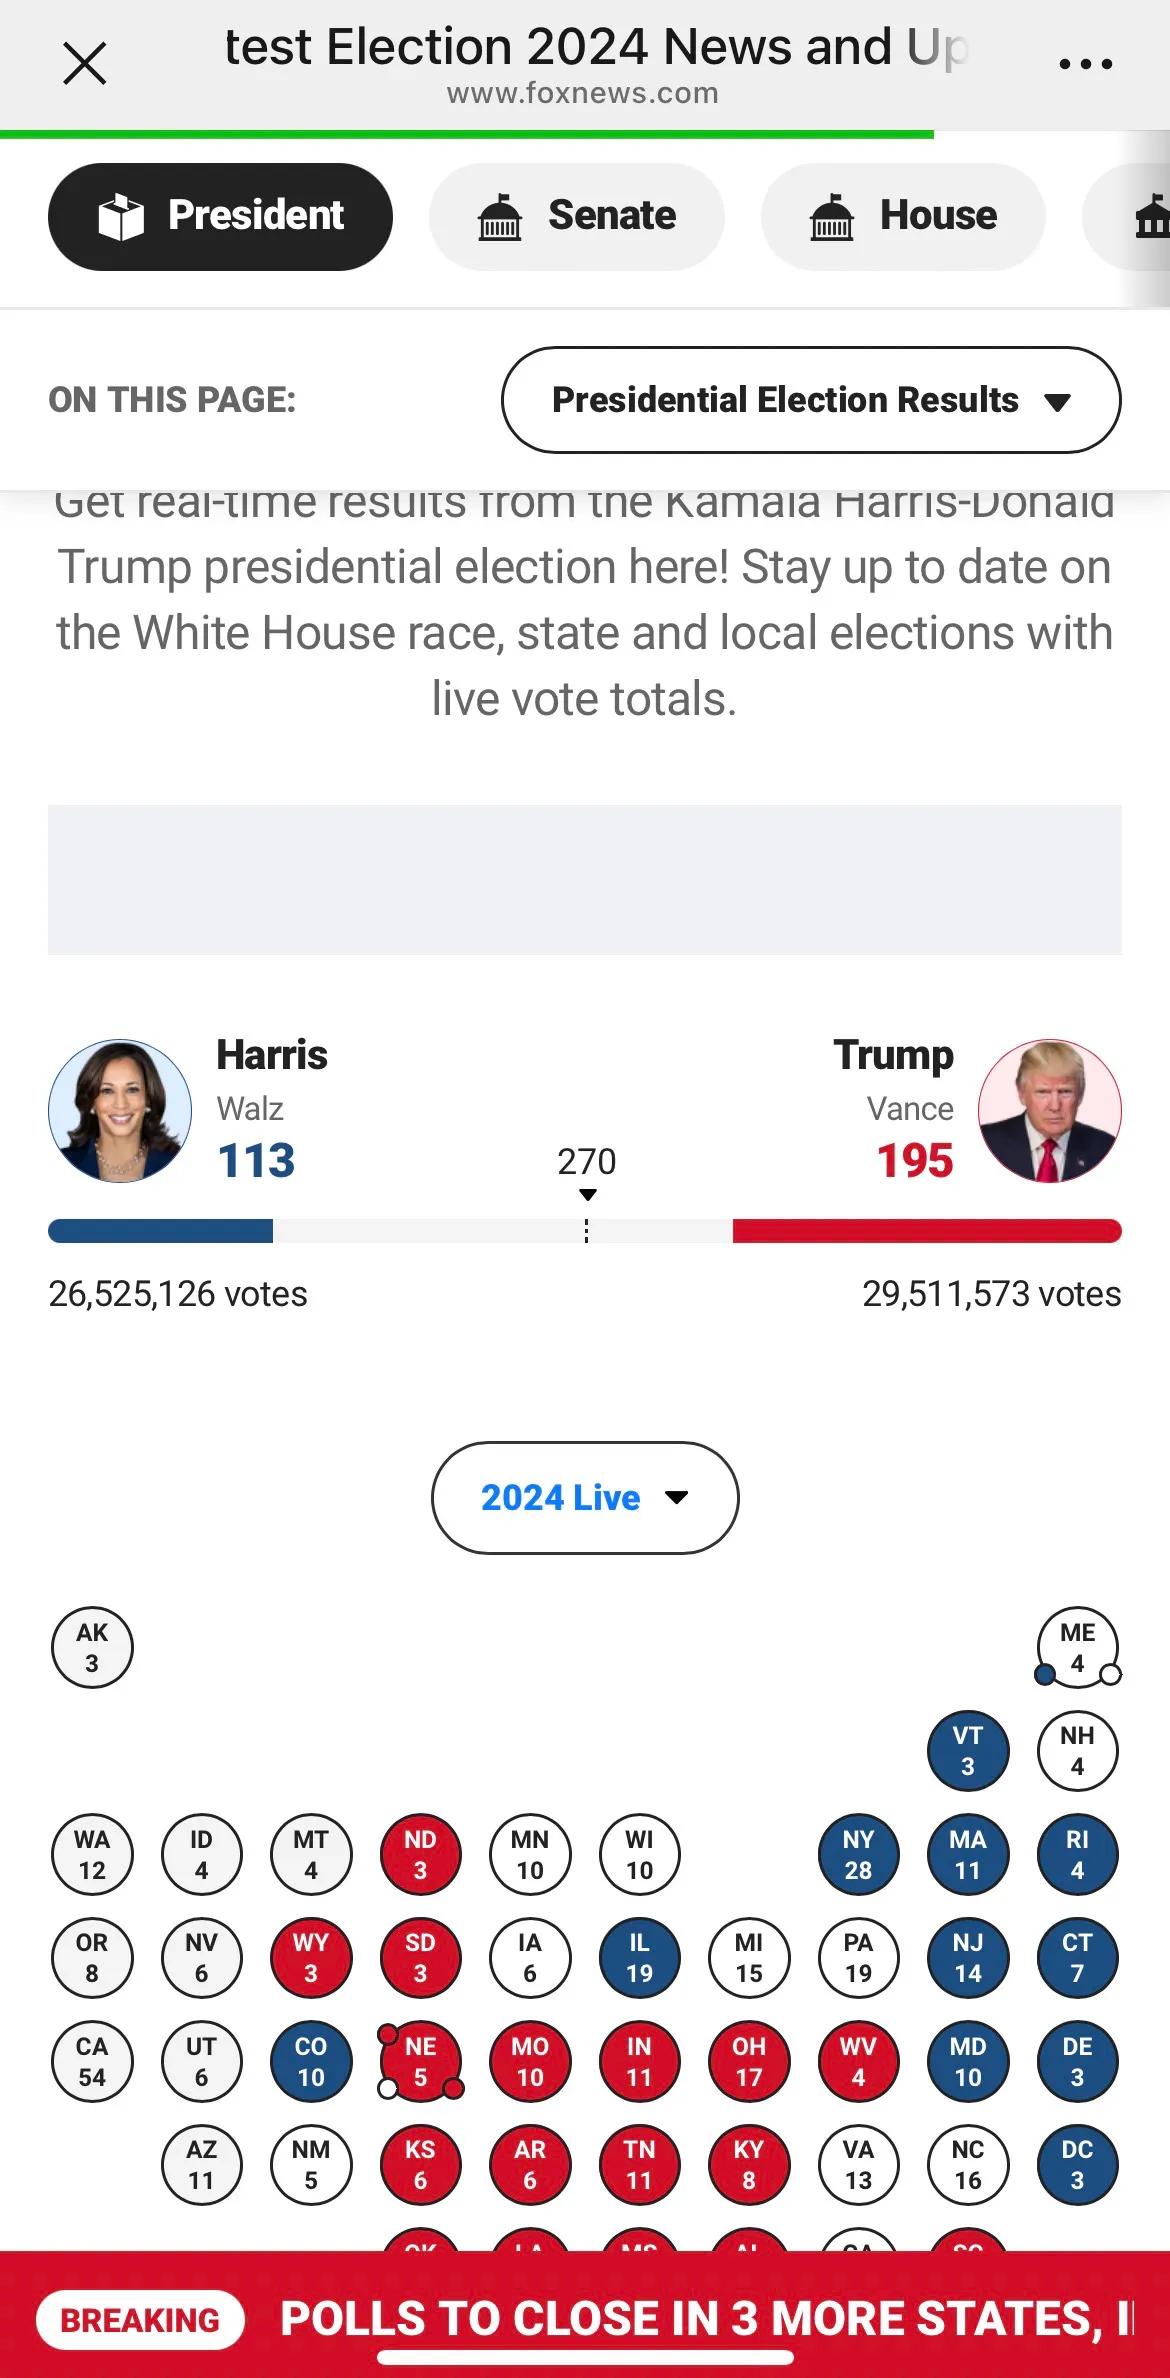Open the 2024 Live year dropdown
The width and height of the screenshot is (1170, 2378).
(585, 1497)
